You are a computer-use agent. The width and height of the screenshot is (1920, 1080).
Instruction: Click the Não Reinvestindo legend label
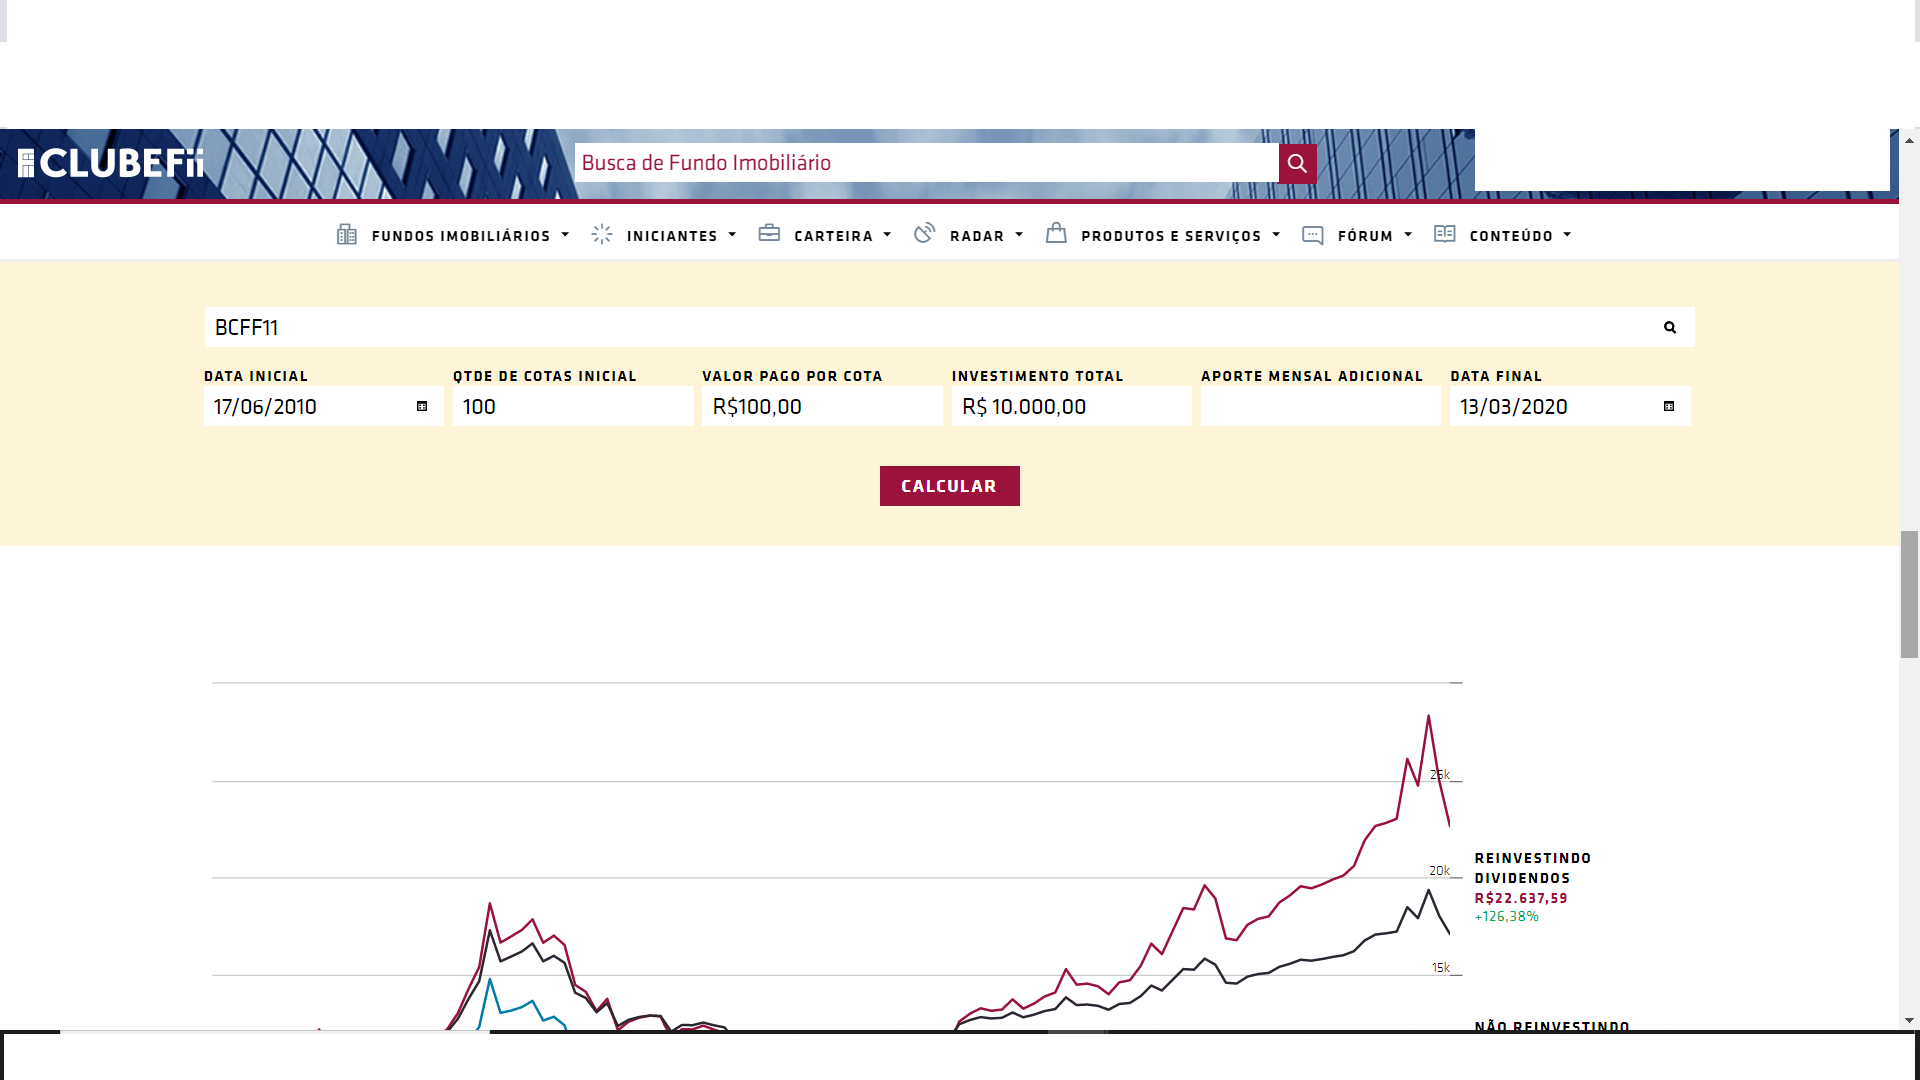[x=1552, y=1025]
